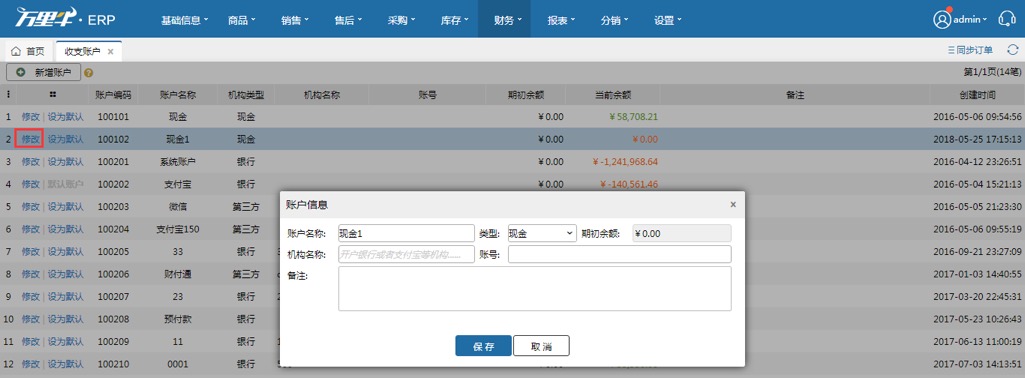The width and height of the screenshot is (1025, 378).
Task: Open the column grid settings icon
Action: 52,95
